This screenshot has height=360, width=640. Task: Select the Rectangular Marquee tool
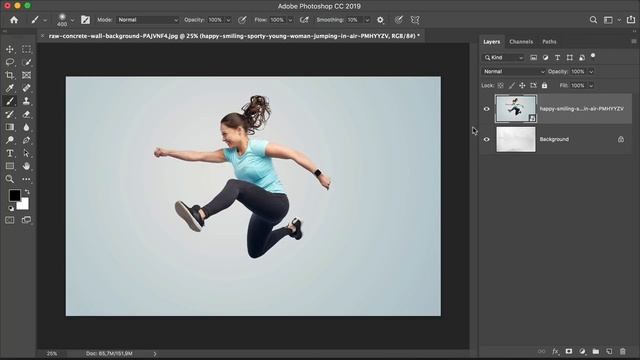coord(26,49)
